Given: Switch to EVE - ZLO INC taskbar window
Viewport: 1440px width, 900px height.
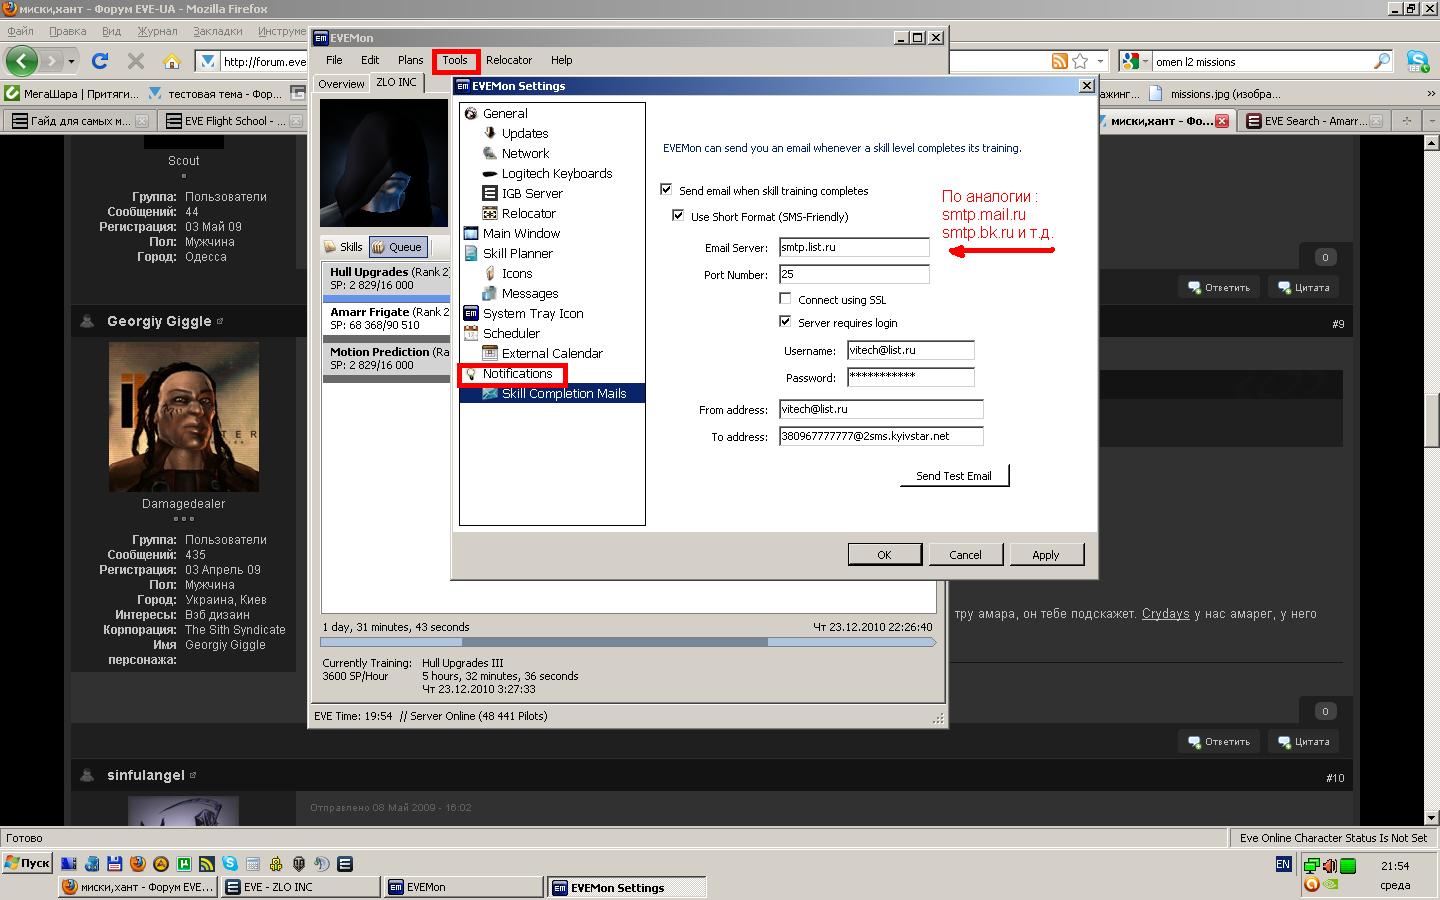Looking at the screenshot, I should coord(302,887).
